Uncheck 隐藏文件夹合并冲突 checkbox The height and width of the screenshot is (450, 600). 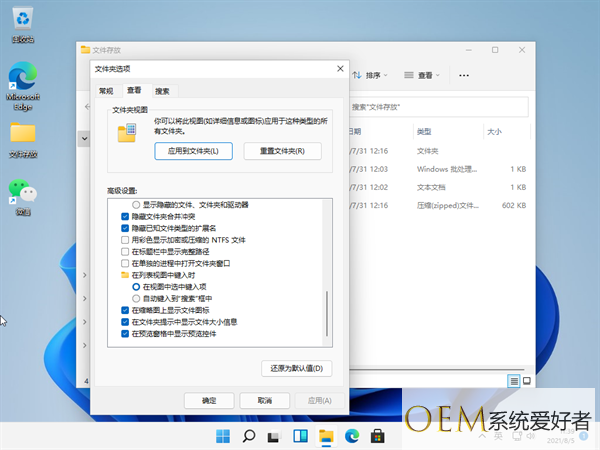(125, 216)
